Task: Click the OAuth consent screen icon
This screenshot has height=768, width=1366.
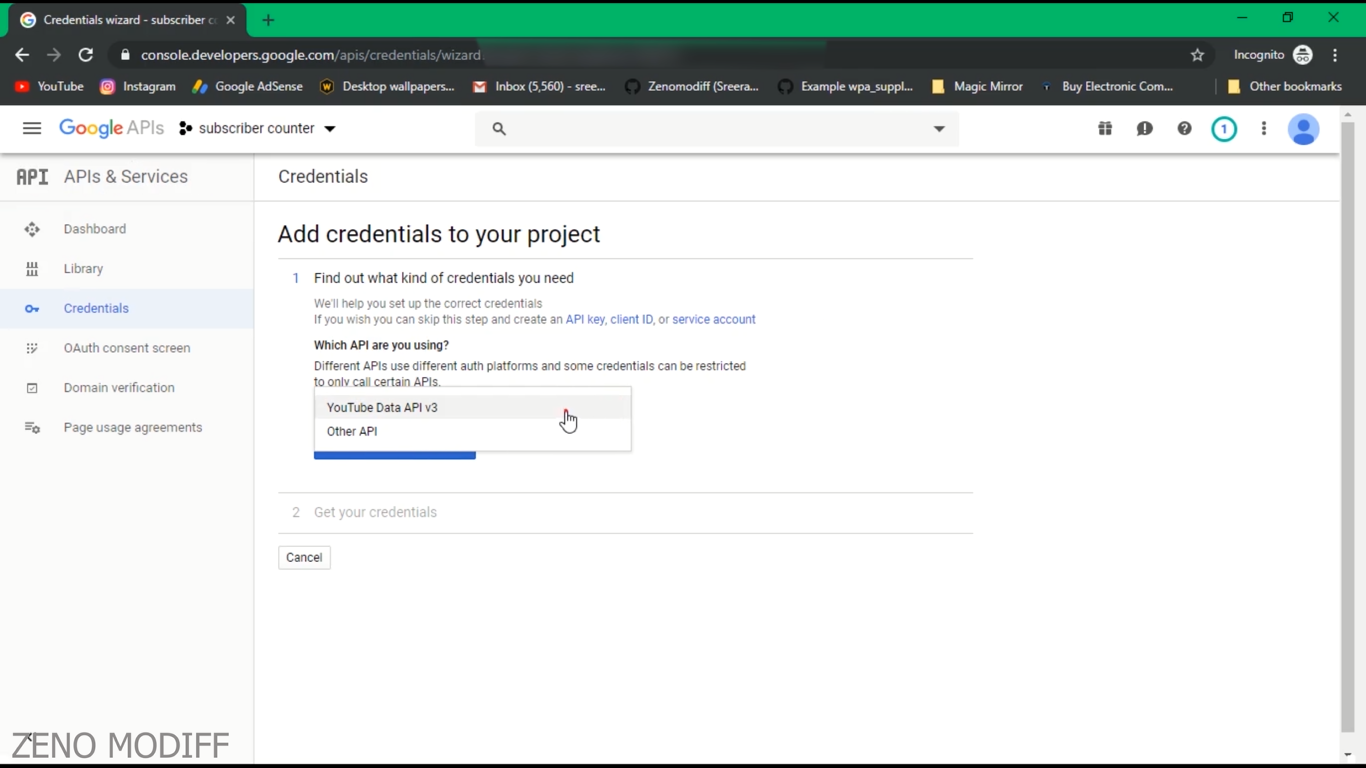Action: [32, 348]
